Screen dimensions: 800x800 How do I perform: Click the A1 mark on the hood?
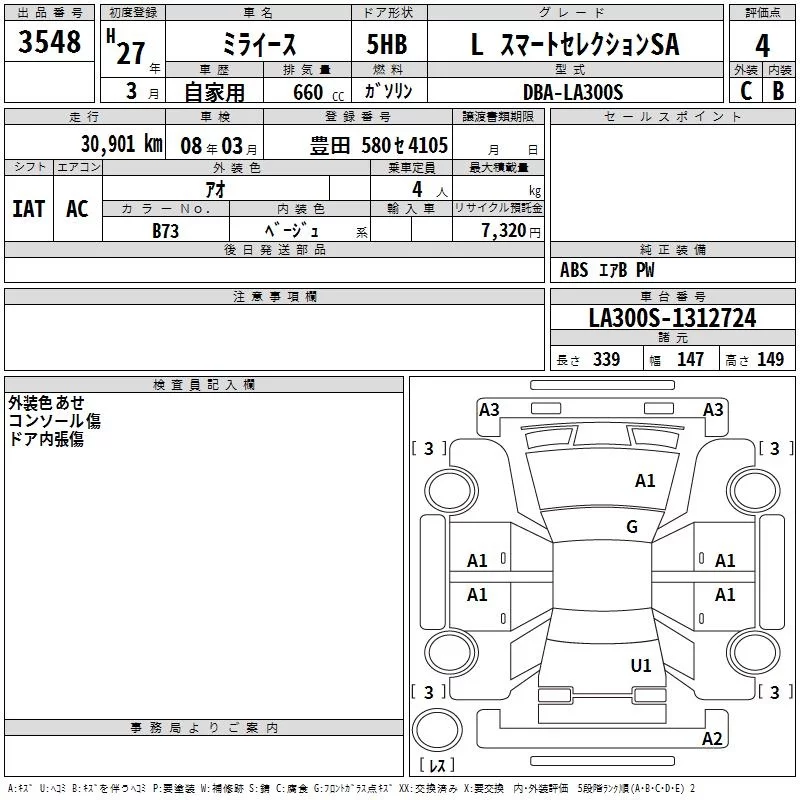tap(645, 480)
